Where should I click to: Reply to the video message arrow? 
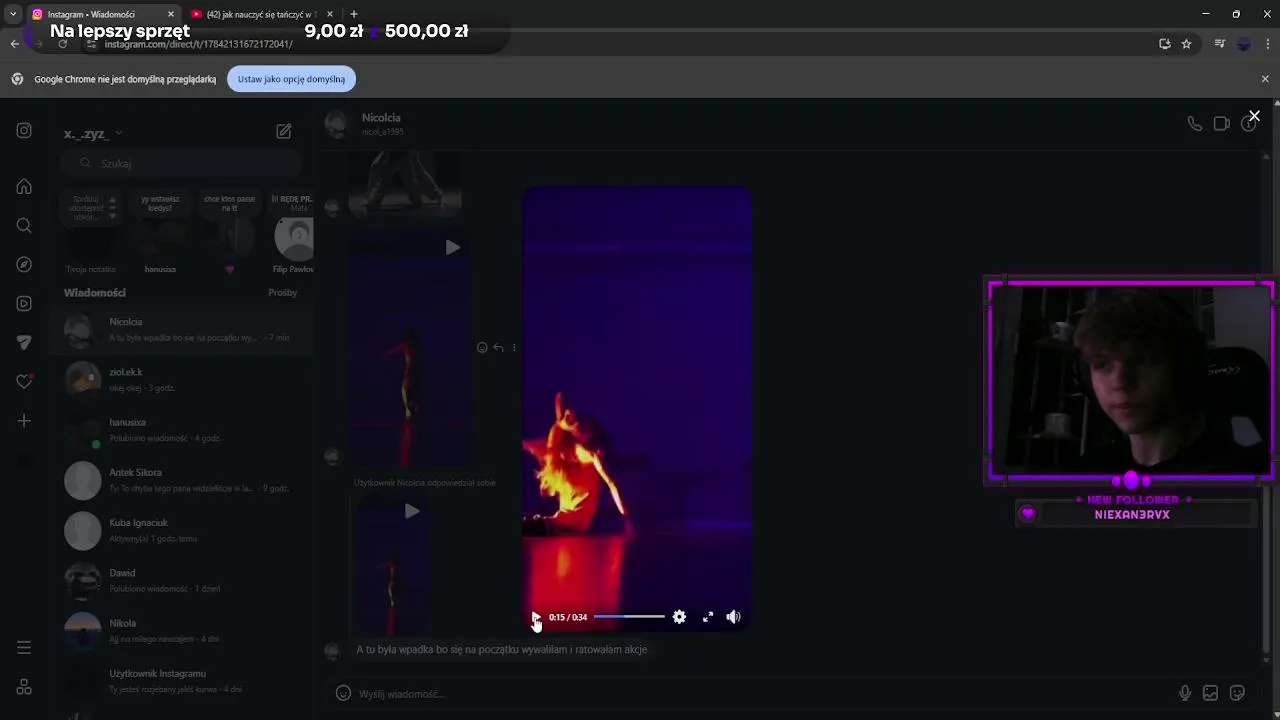(498, 348)
